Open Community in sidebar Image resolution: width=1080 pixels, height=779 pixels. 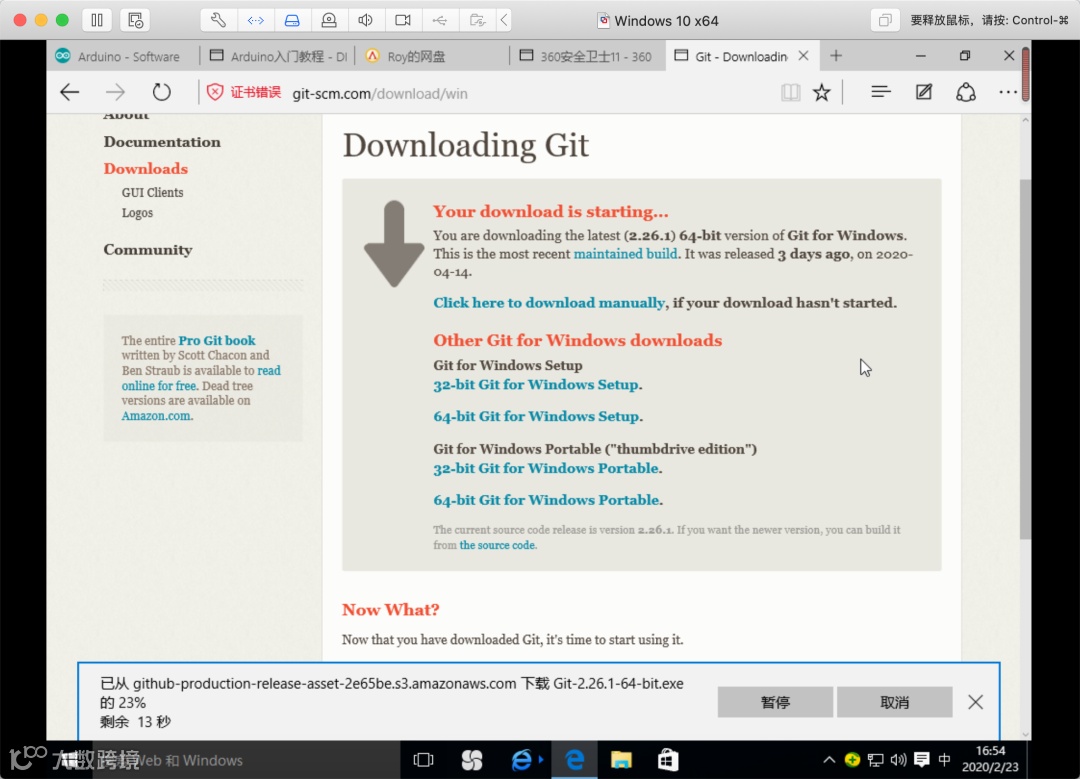147,250
